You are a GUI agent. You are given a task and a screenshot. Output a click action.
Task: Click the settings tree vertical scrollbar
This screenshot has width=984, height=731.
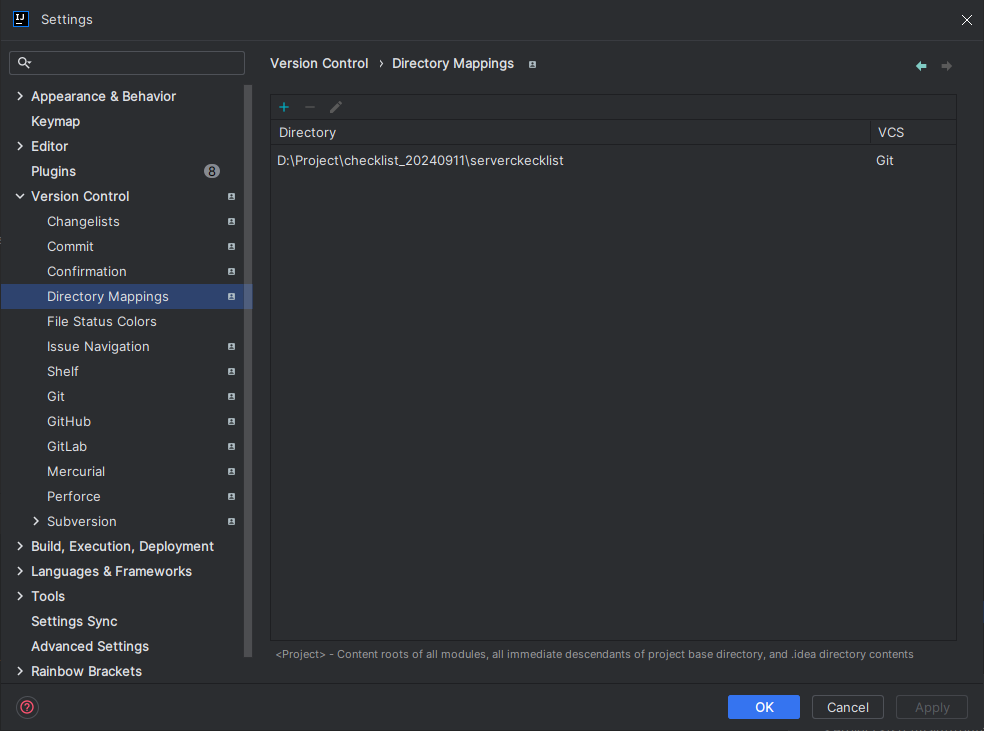(248, 370)
